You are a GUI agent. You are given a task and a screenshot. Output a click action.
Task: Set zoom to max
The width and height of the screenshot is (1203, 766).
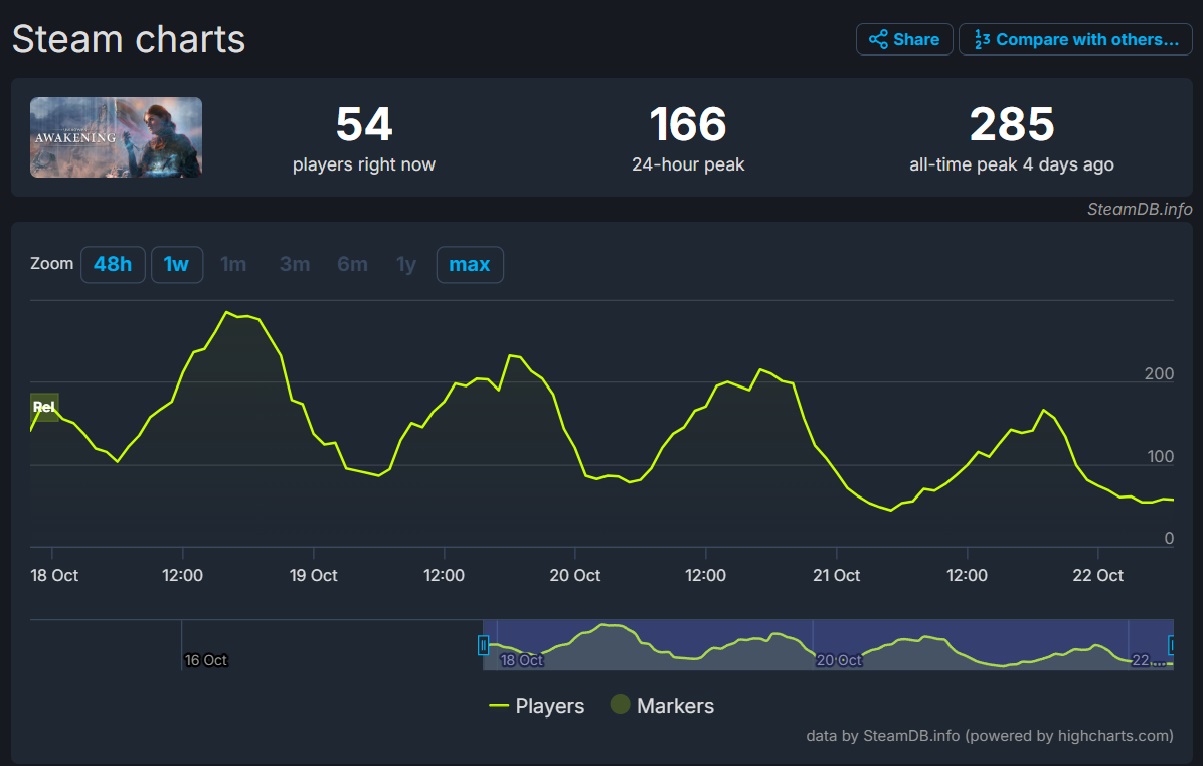pyautogui.click(x=470, y=265)
